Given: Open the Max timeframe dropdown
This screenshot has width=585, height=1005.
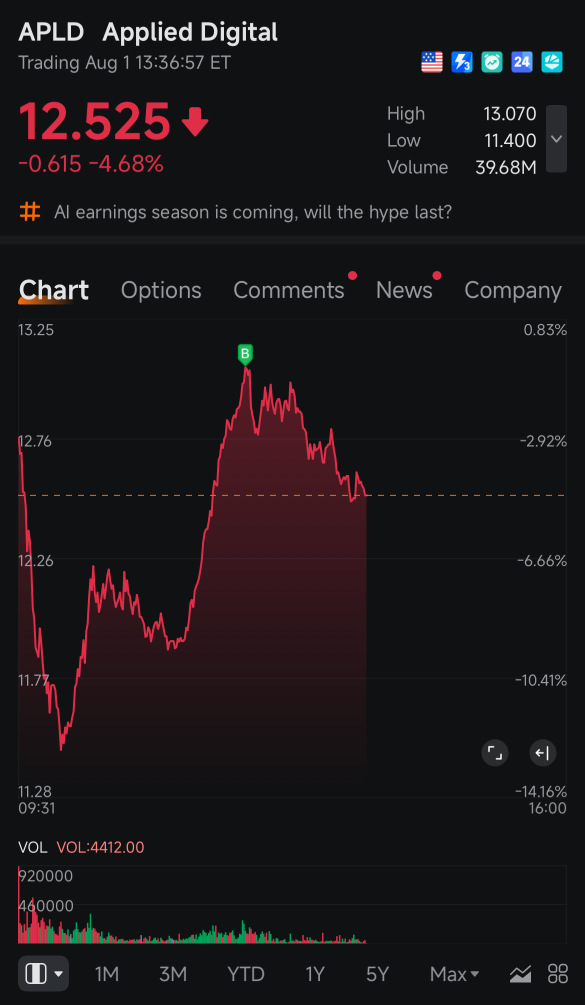Looking at the screenshot, I should [454, 974].
